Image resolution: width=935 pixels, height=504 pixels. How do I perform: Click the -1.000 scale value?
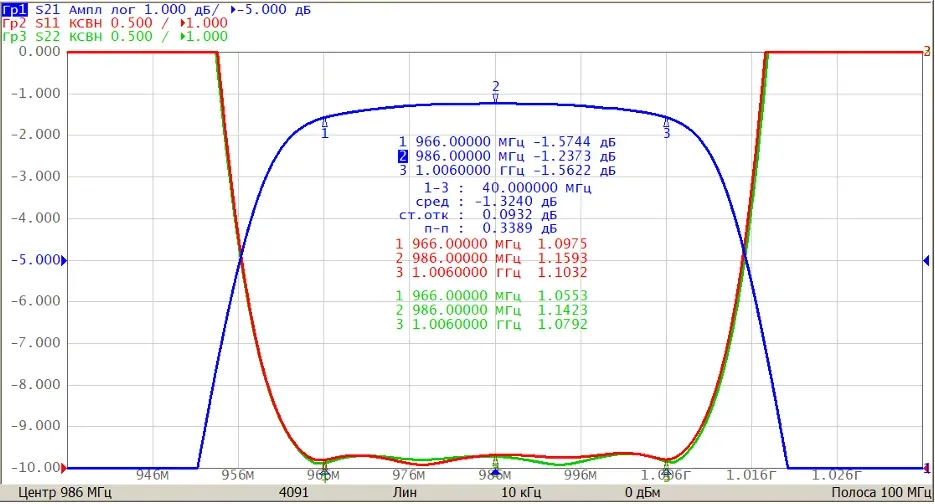point(36,94)
